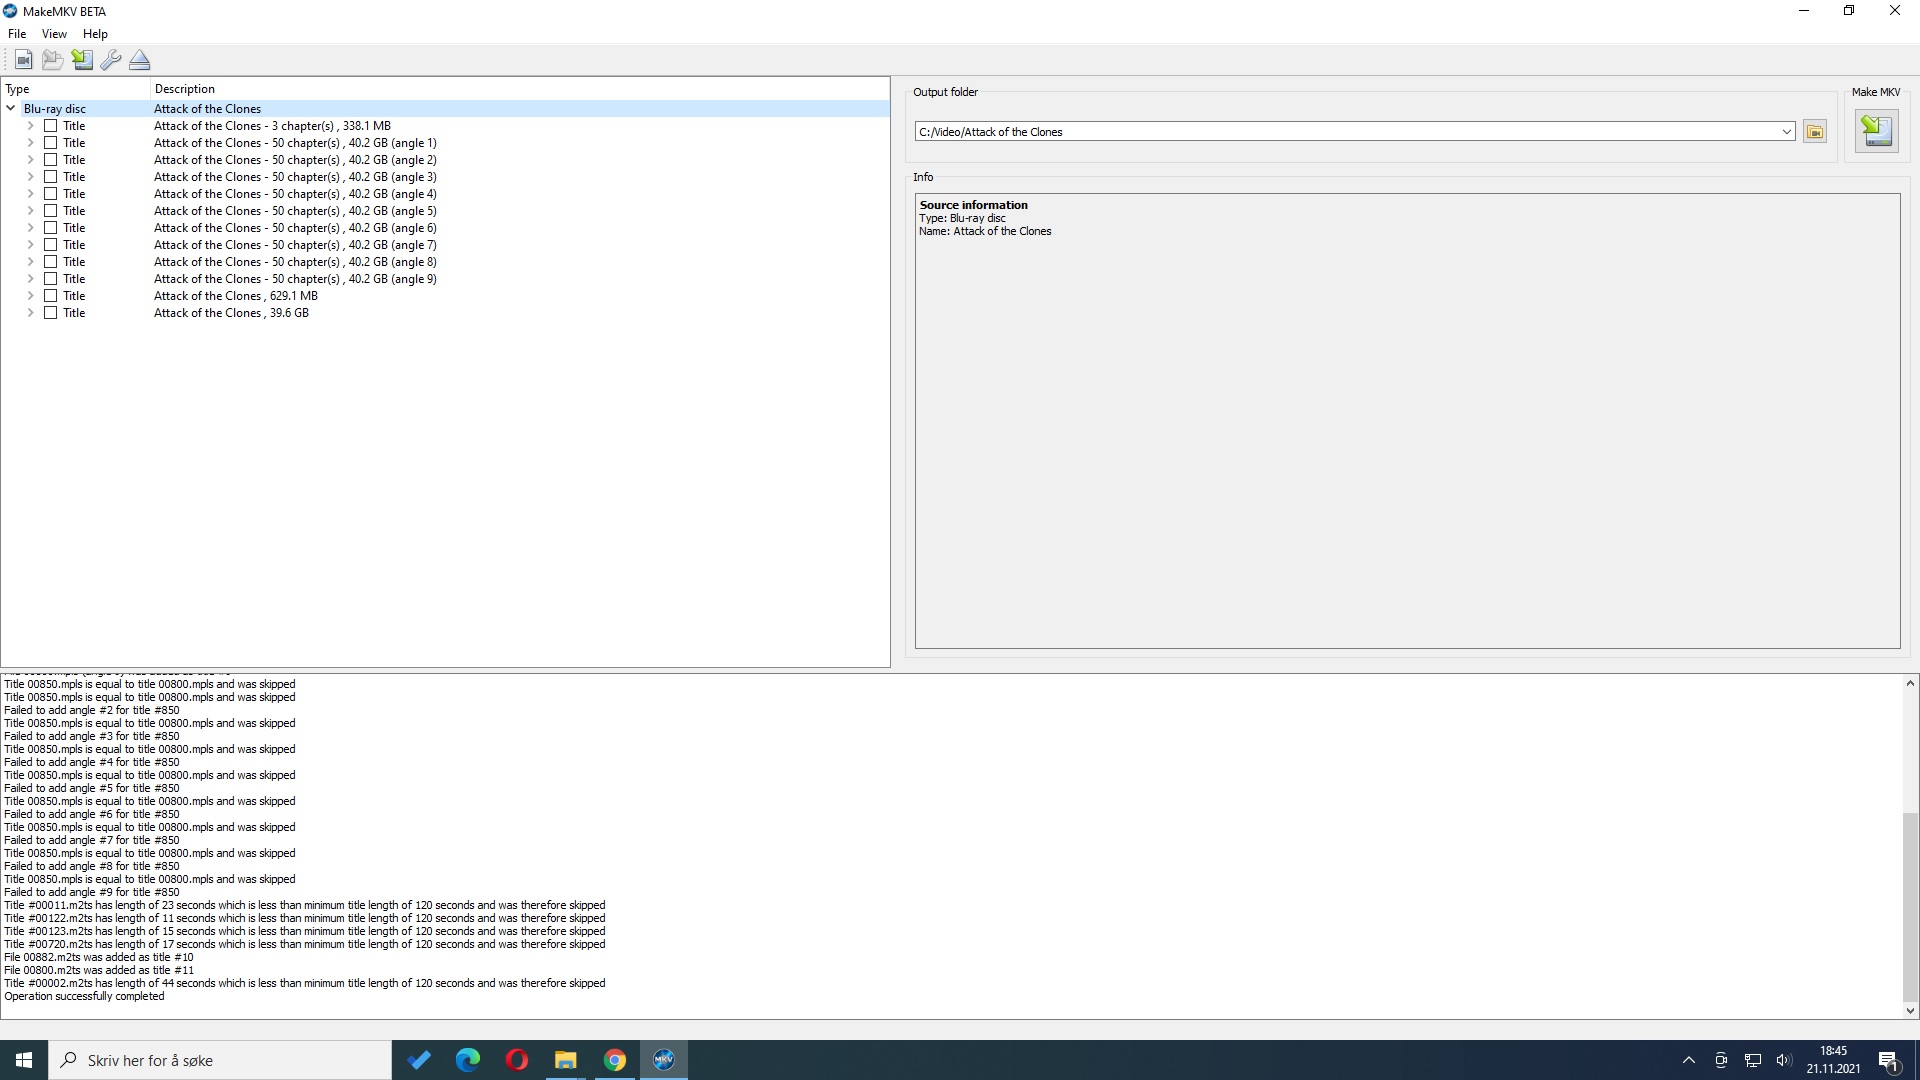Screen dimensions: 1920x1080
Task: Select the angle 7 title description
Action: click(295, 245)
